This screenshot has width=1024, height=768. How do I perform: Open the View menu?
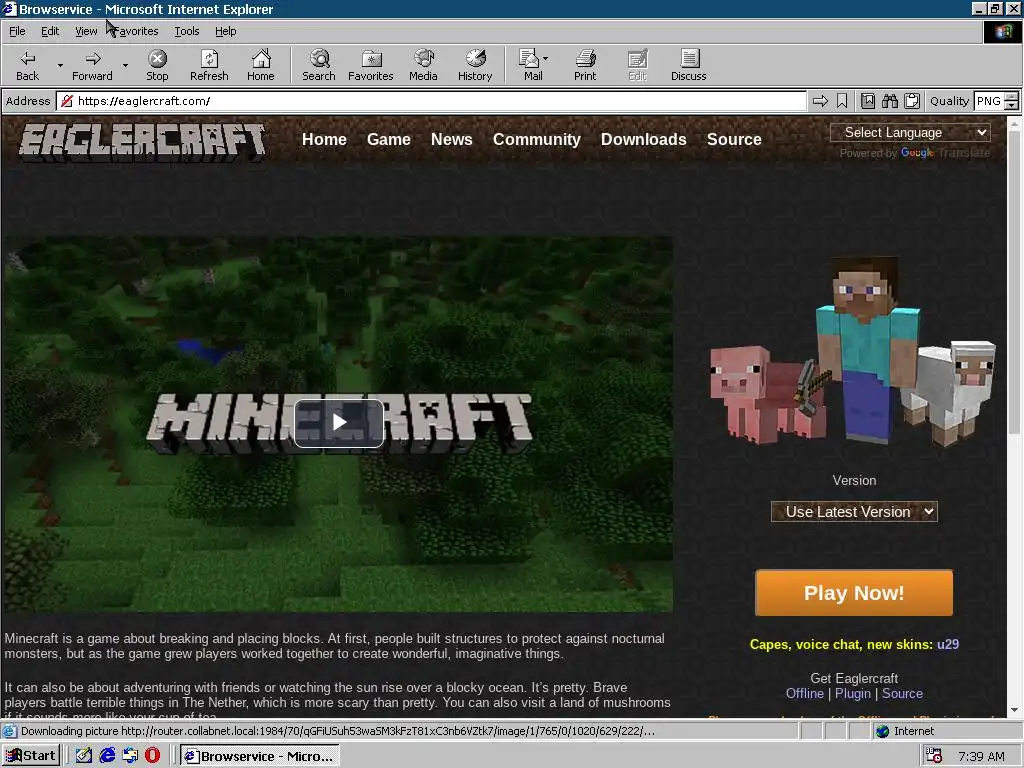pos(86,31)
